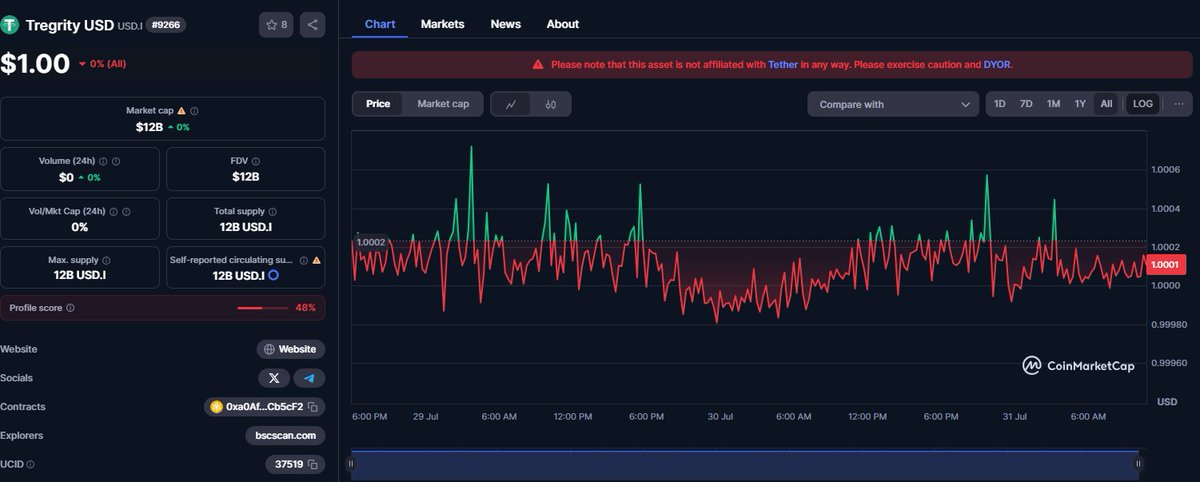
Task: Open the News tab
Action: [x=506, y=24]
